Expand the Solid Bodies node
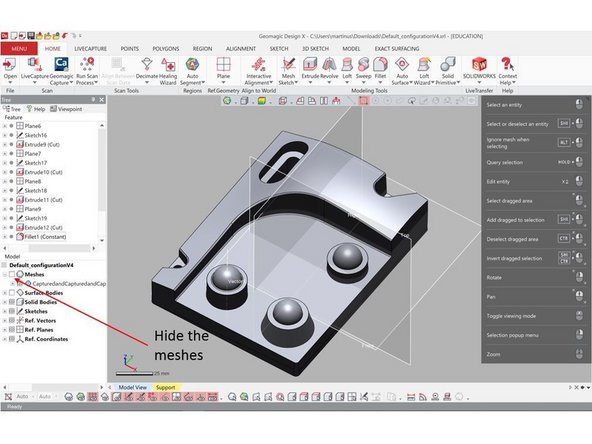Image resolution: width=592 pixels, height=444 pixels. [5, 302]
